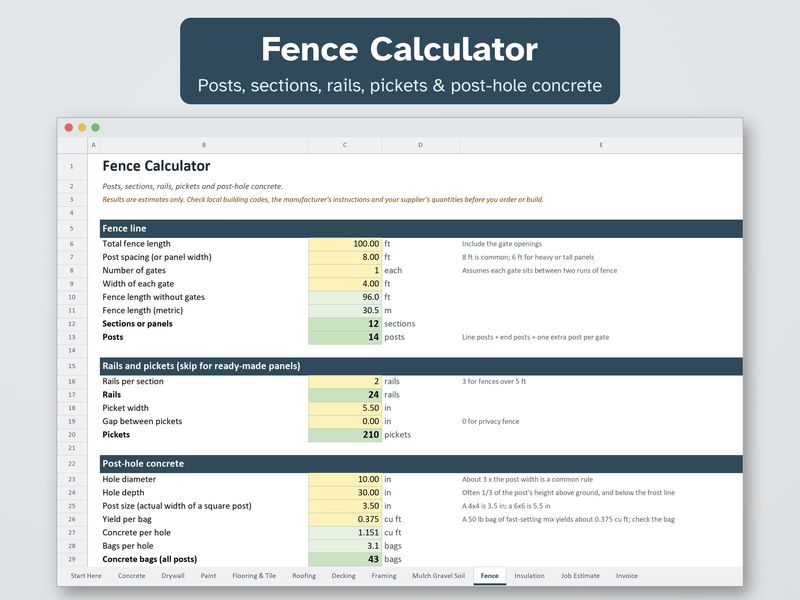
Task: Select column B header
Action: 204,145
